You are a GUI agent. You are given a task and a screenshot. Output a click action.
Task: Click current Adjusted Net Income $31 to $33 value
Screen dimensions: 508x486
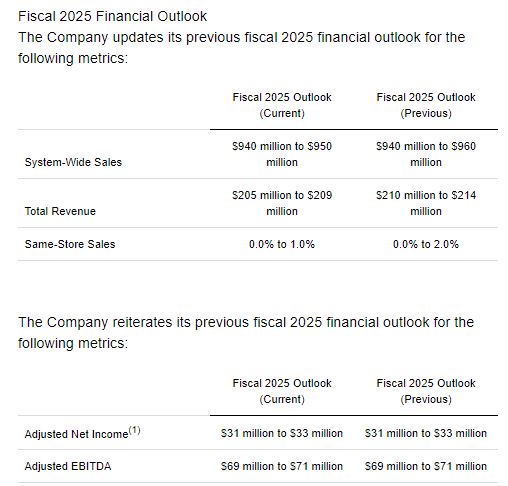[x=282, y=433]
